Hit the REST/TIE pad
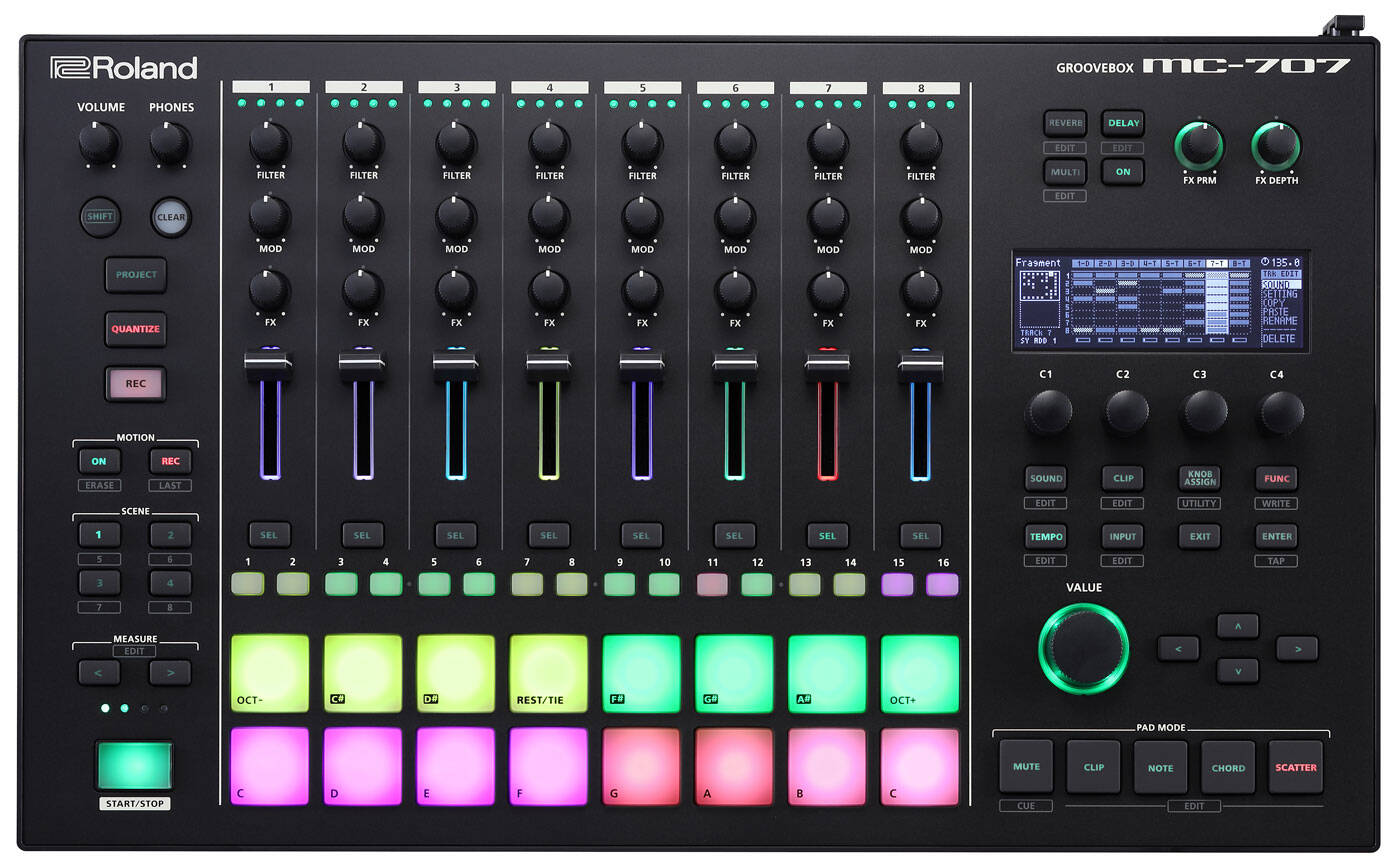 click(x=549, y=673)
